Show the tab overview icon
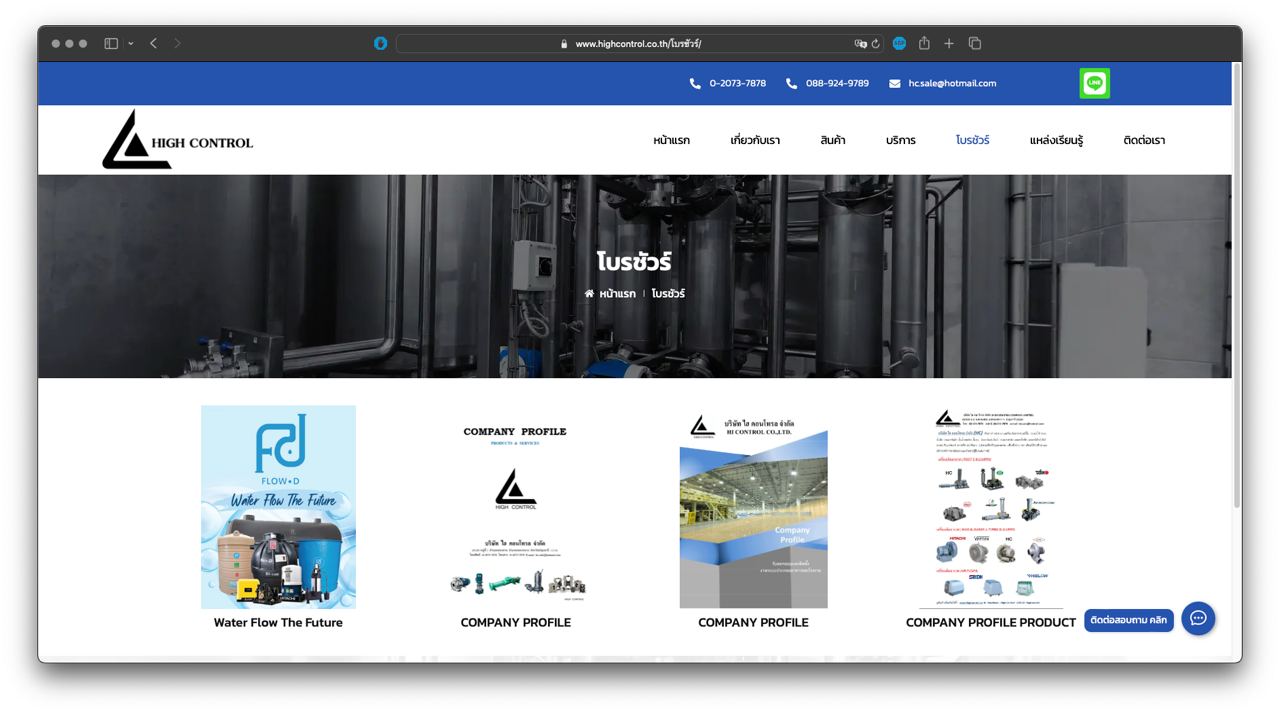Viewport: 1280px width, 713px height. [975, 44]
